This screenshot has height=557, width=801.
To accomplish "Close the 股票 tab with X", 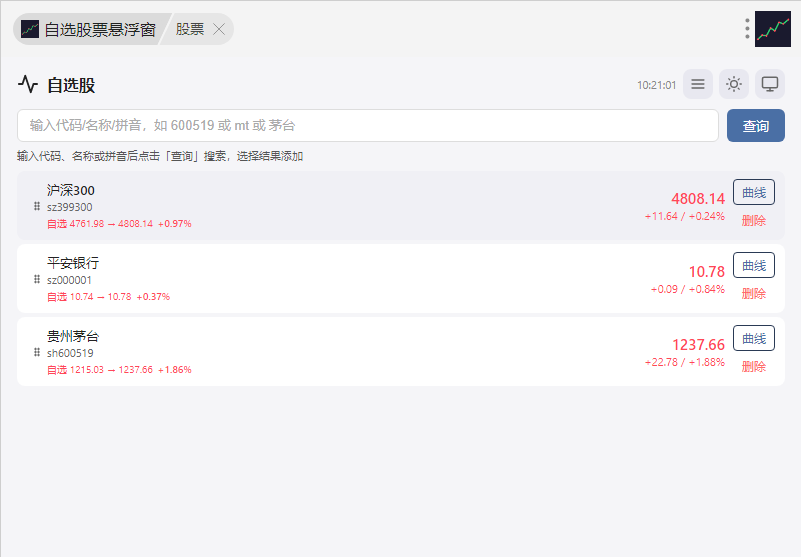I will [219, 29].
